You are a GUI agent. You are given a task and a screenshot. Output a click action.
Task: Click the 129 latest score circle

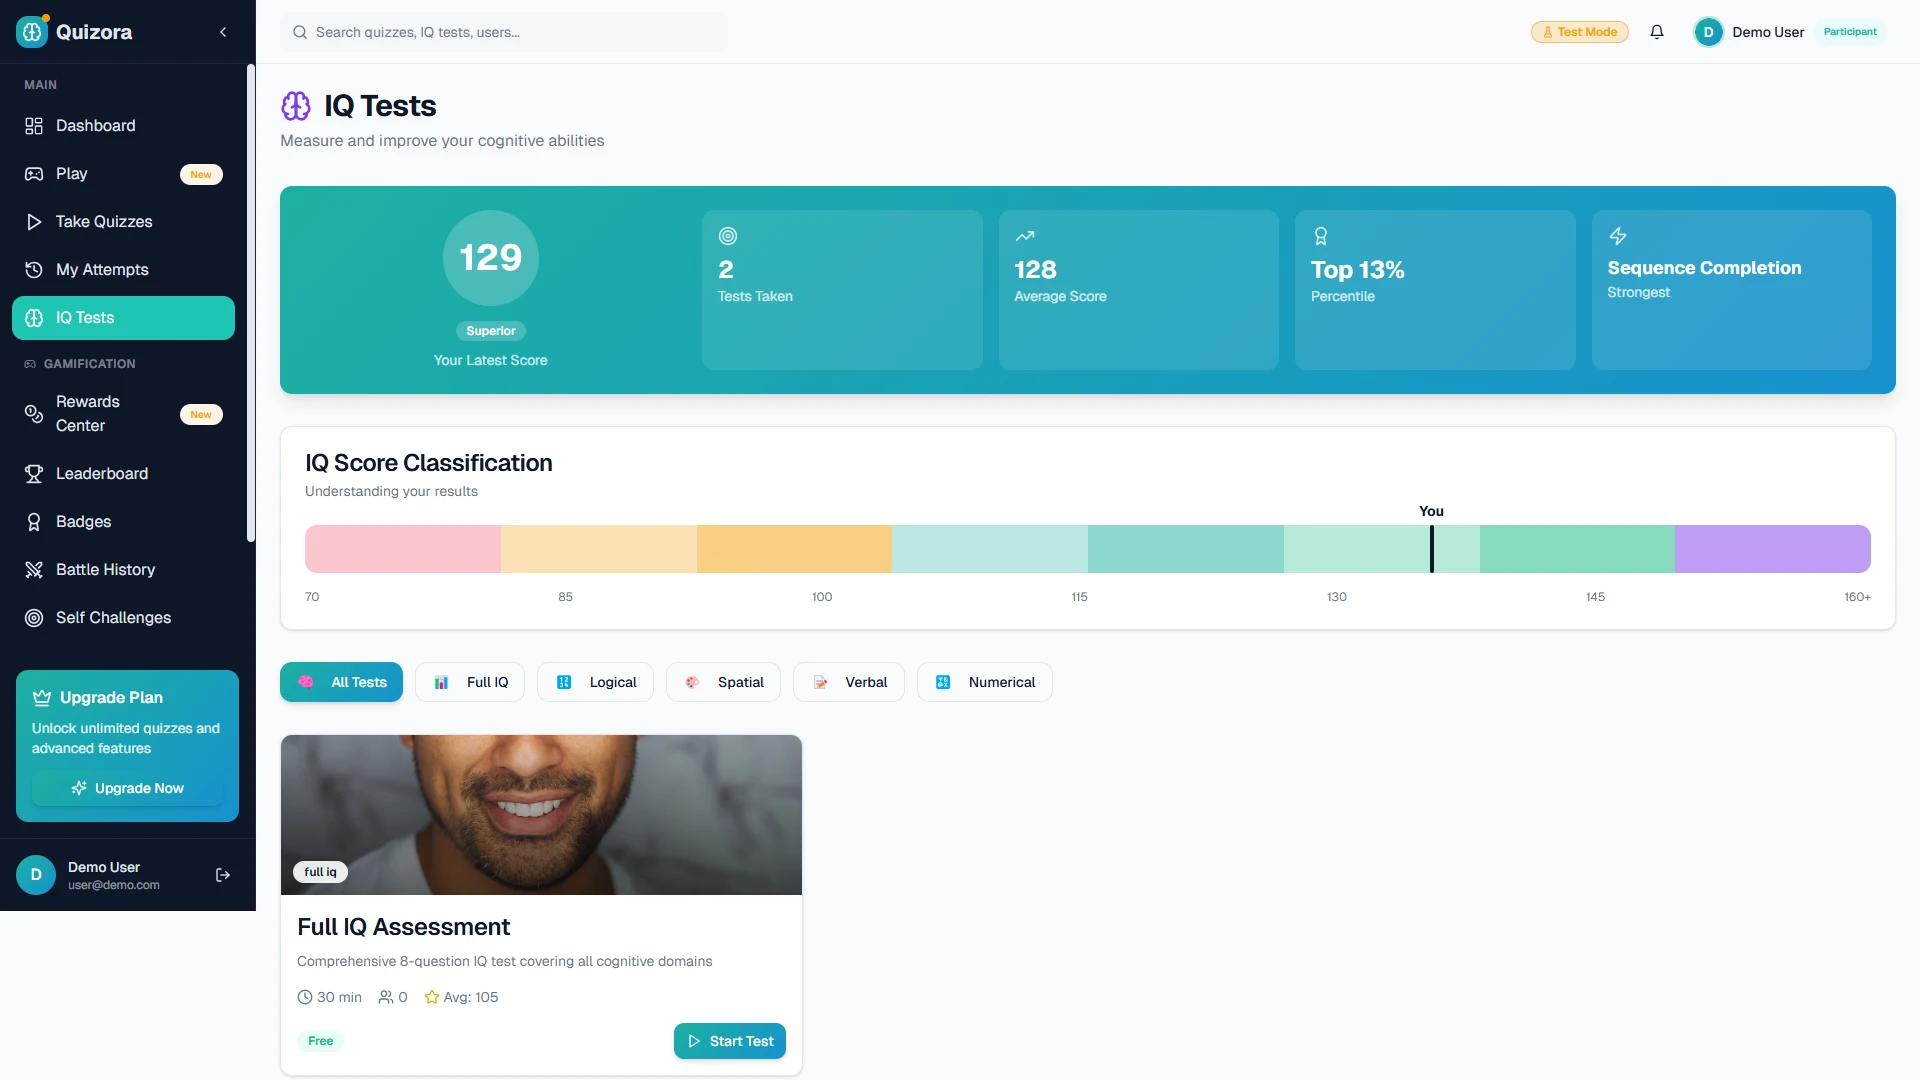pyautogui.click(x=491, y=258)
